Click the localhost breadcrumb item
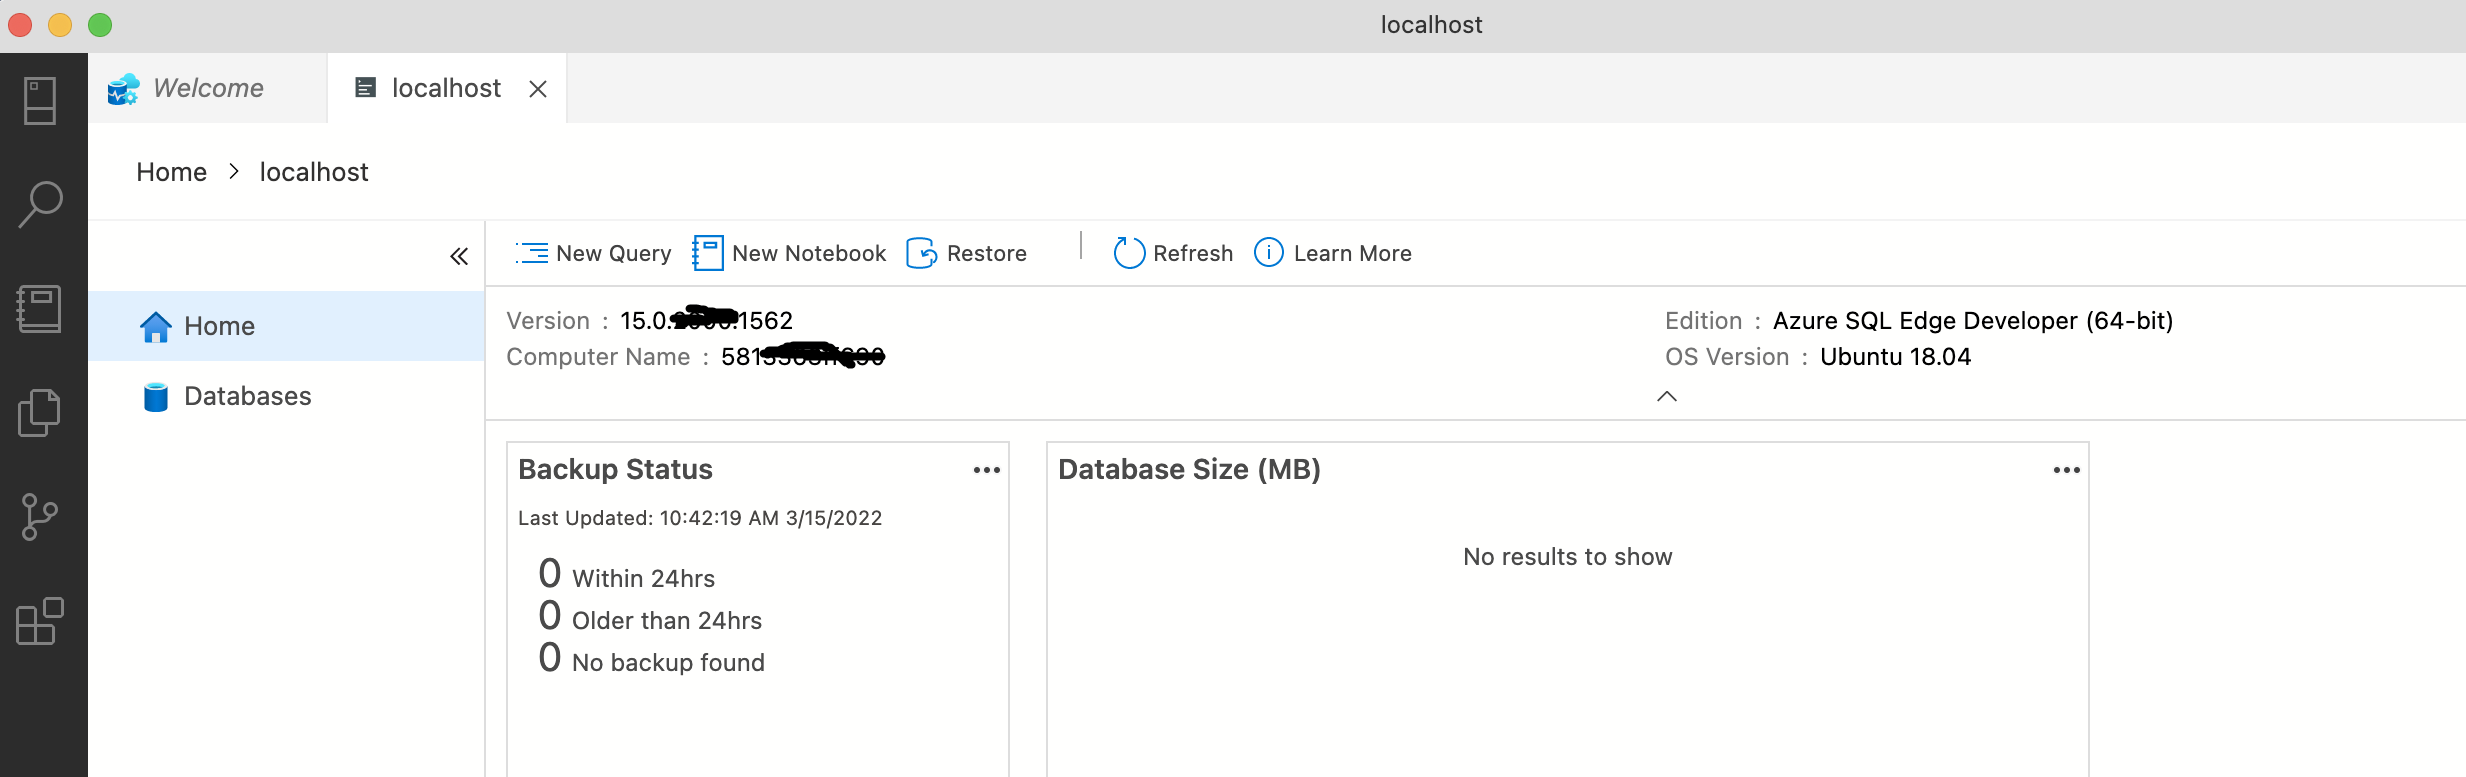Image resolution: width=2466 pixels, height=777 pixels. point(314,172)
